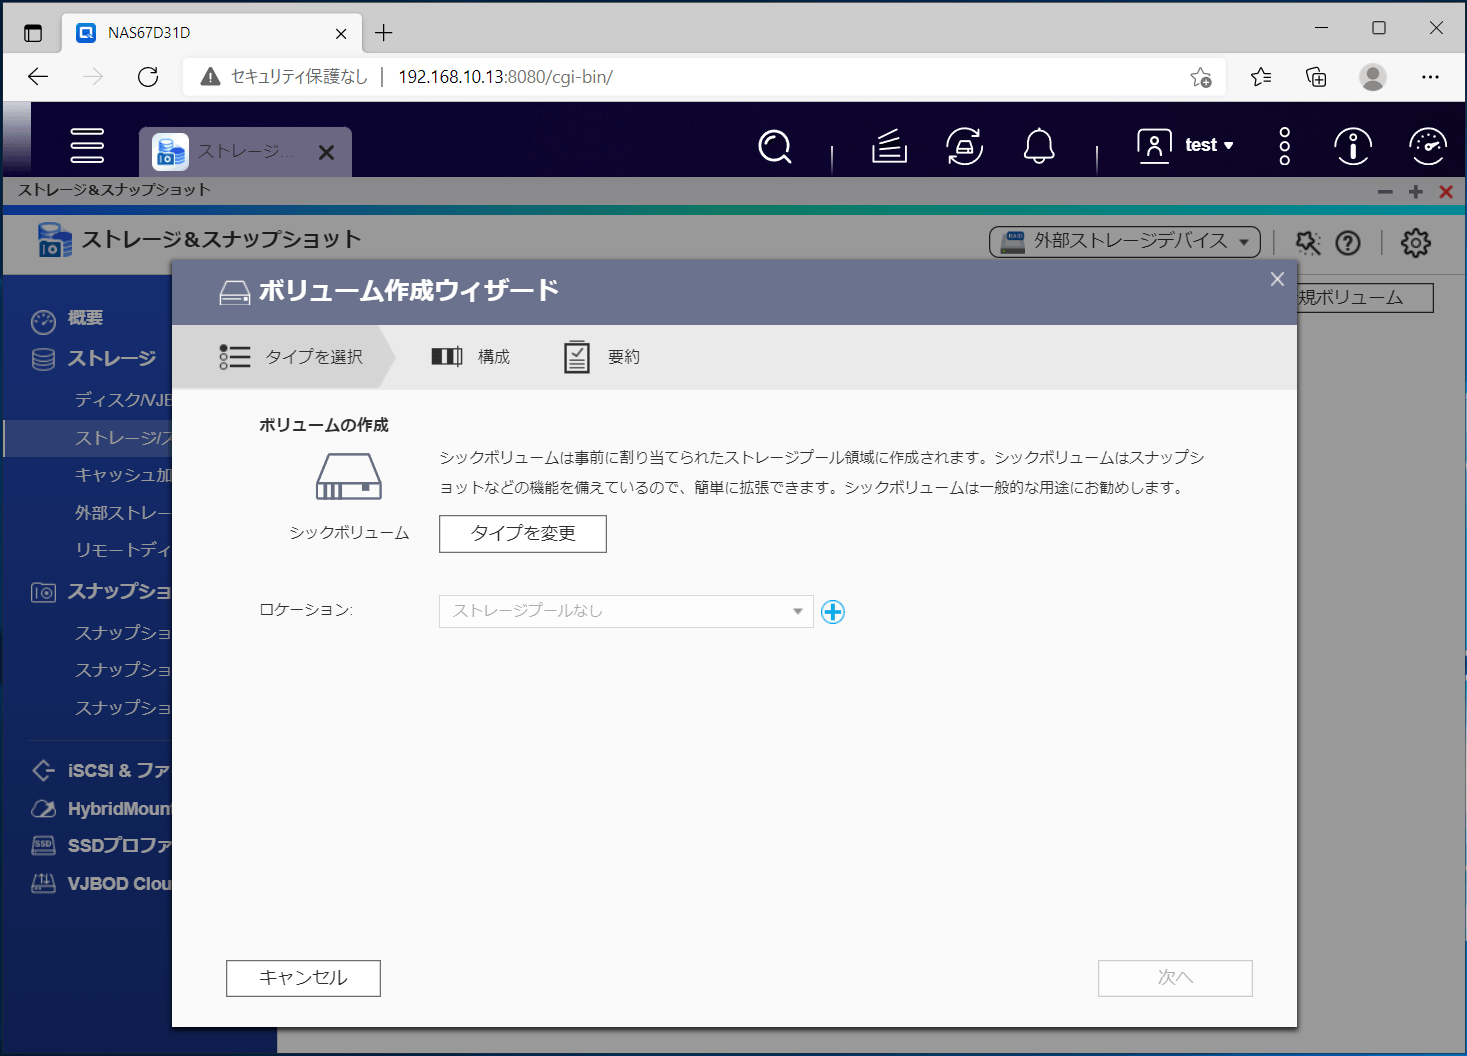Click the security not protected warning icon
The width and height of the screenshot is (1467, 1056).
(210, 77)
